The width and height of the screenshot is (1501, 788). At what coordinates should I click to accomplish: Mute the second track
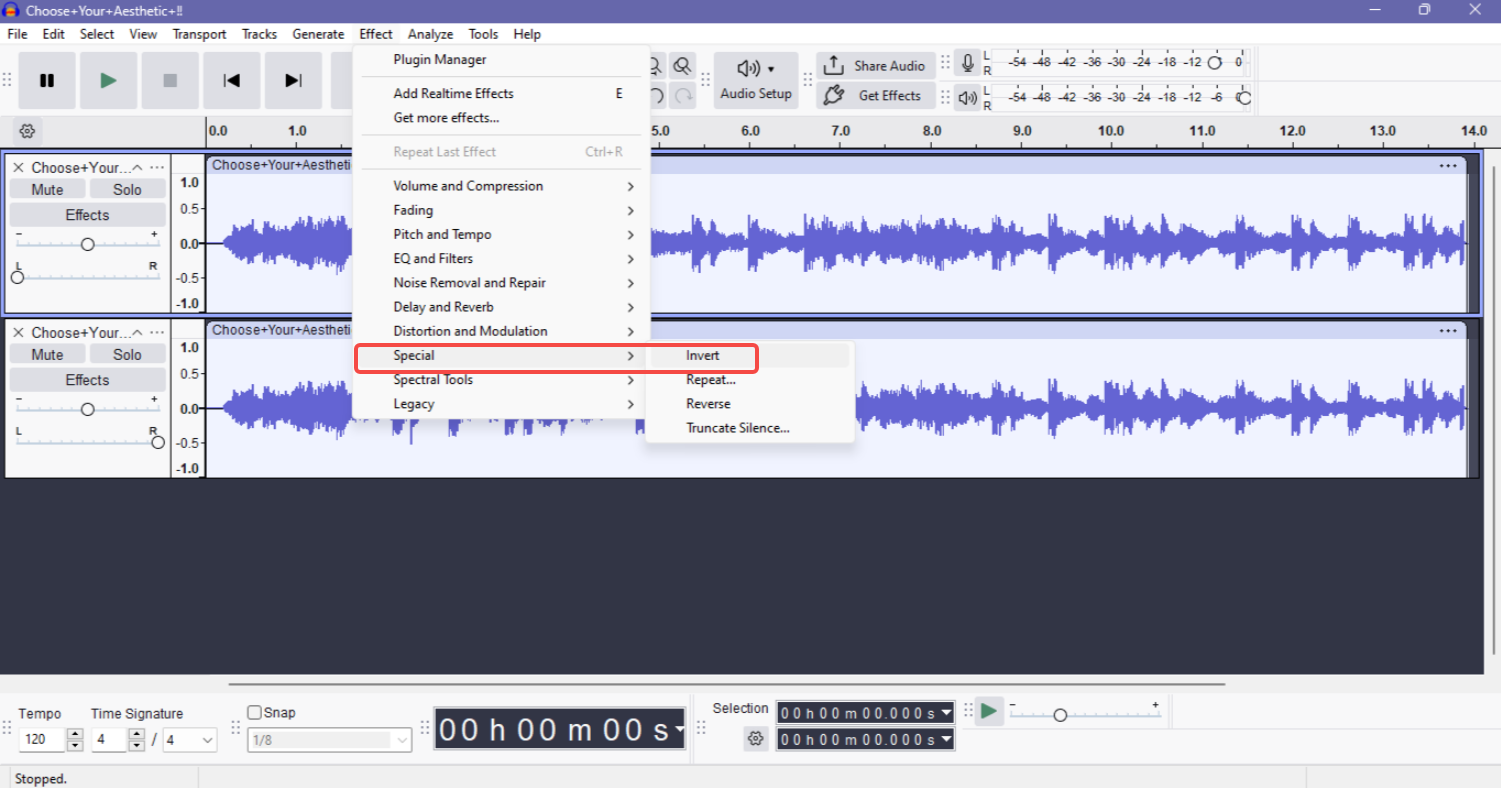click(x=47, y=355)
